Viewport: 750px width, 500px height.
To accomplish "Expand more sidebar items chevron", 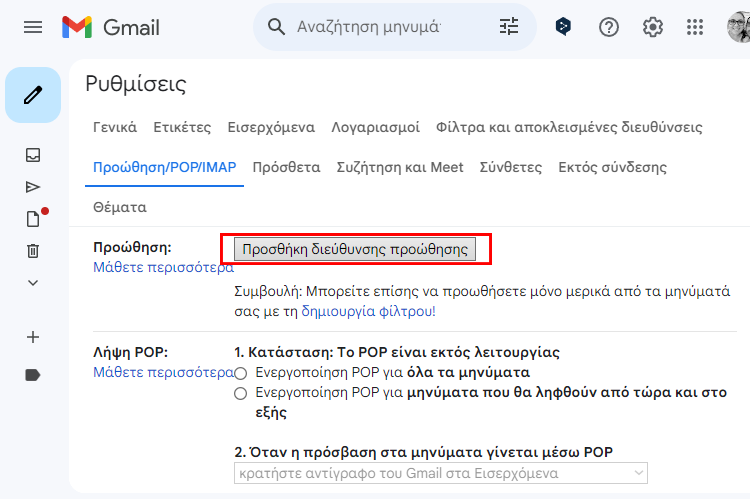I will coord(33,283).
